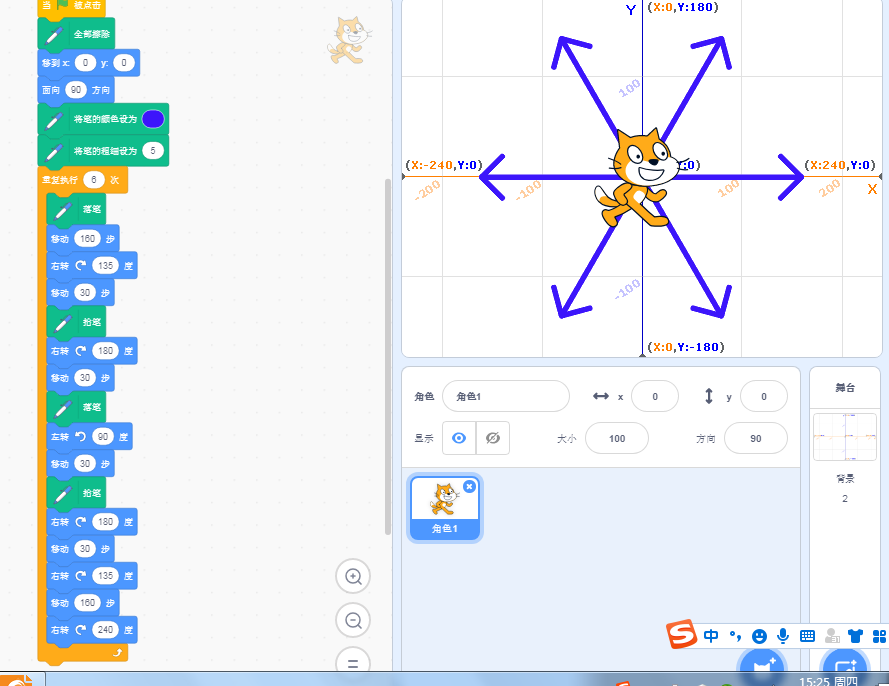The width and height of the screenshot is (889, 686).
Task: Click the workspace vertical scrollbar
Action: (388, 357)
